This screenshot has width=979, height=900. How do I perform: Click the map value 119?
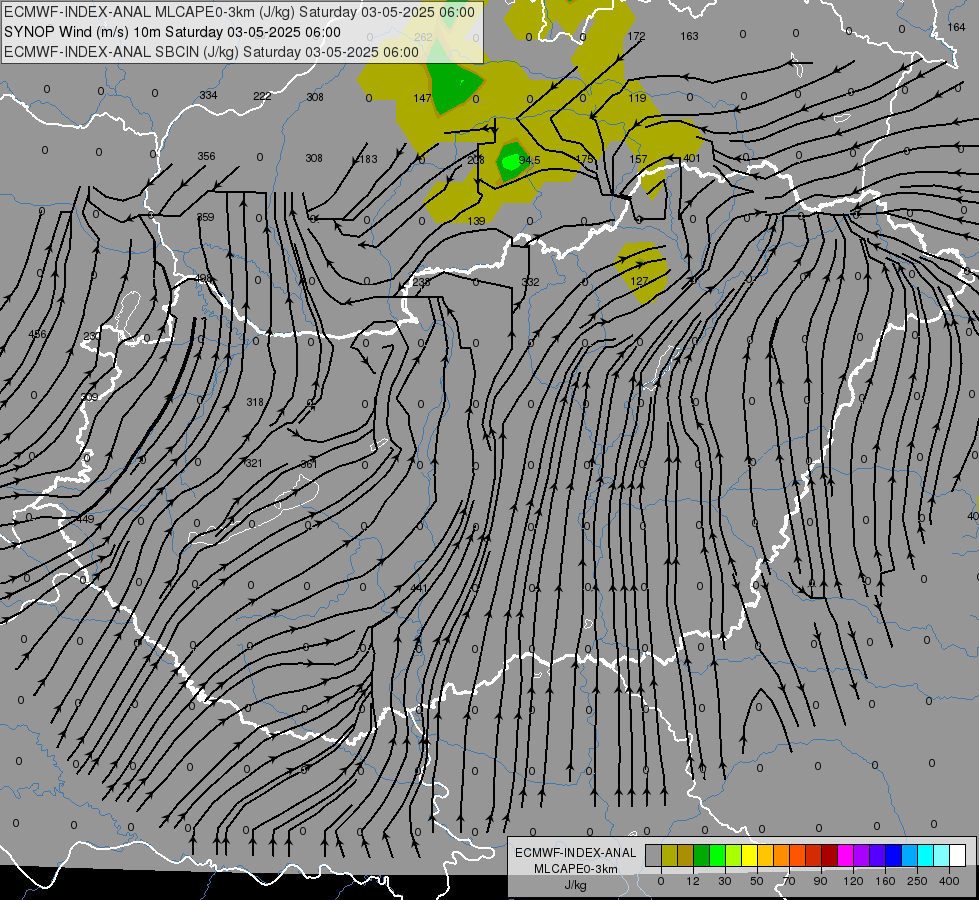(637, 98)
